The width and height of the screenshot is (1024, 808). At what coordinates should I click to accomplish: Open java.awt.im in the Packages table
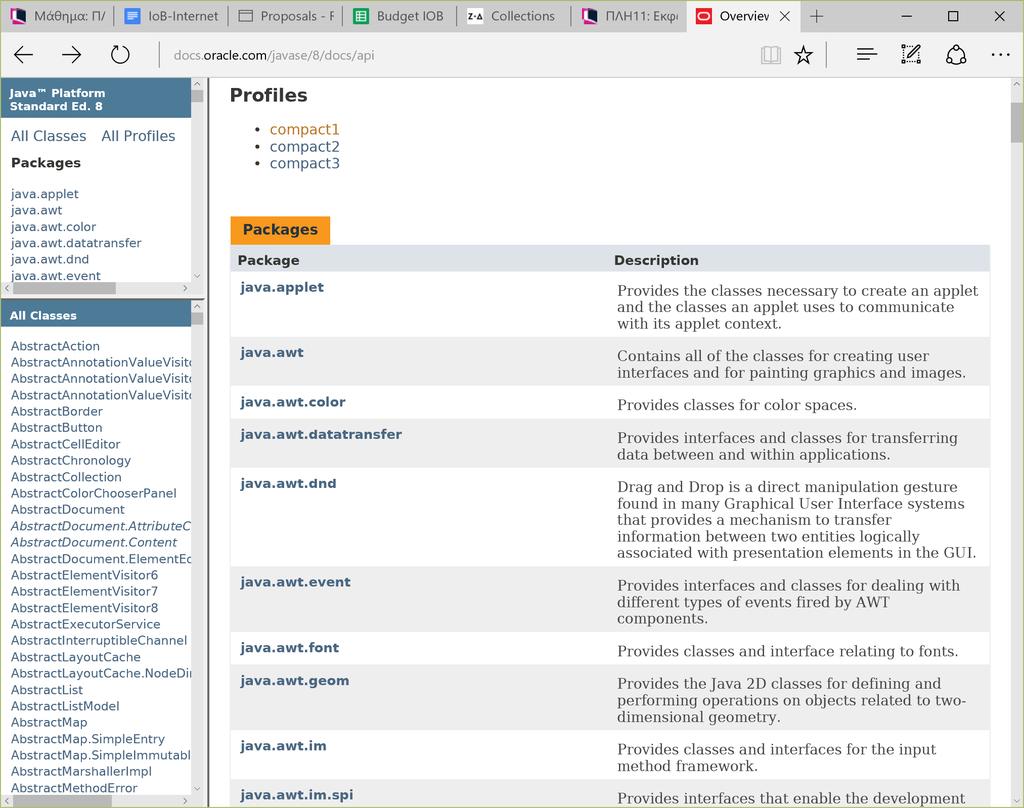[x=283, y=746]
